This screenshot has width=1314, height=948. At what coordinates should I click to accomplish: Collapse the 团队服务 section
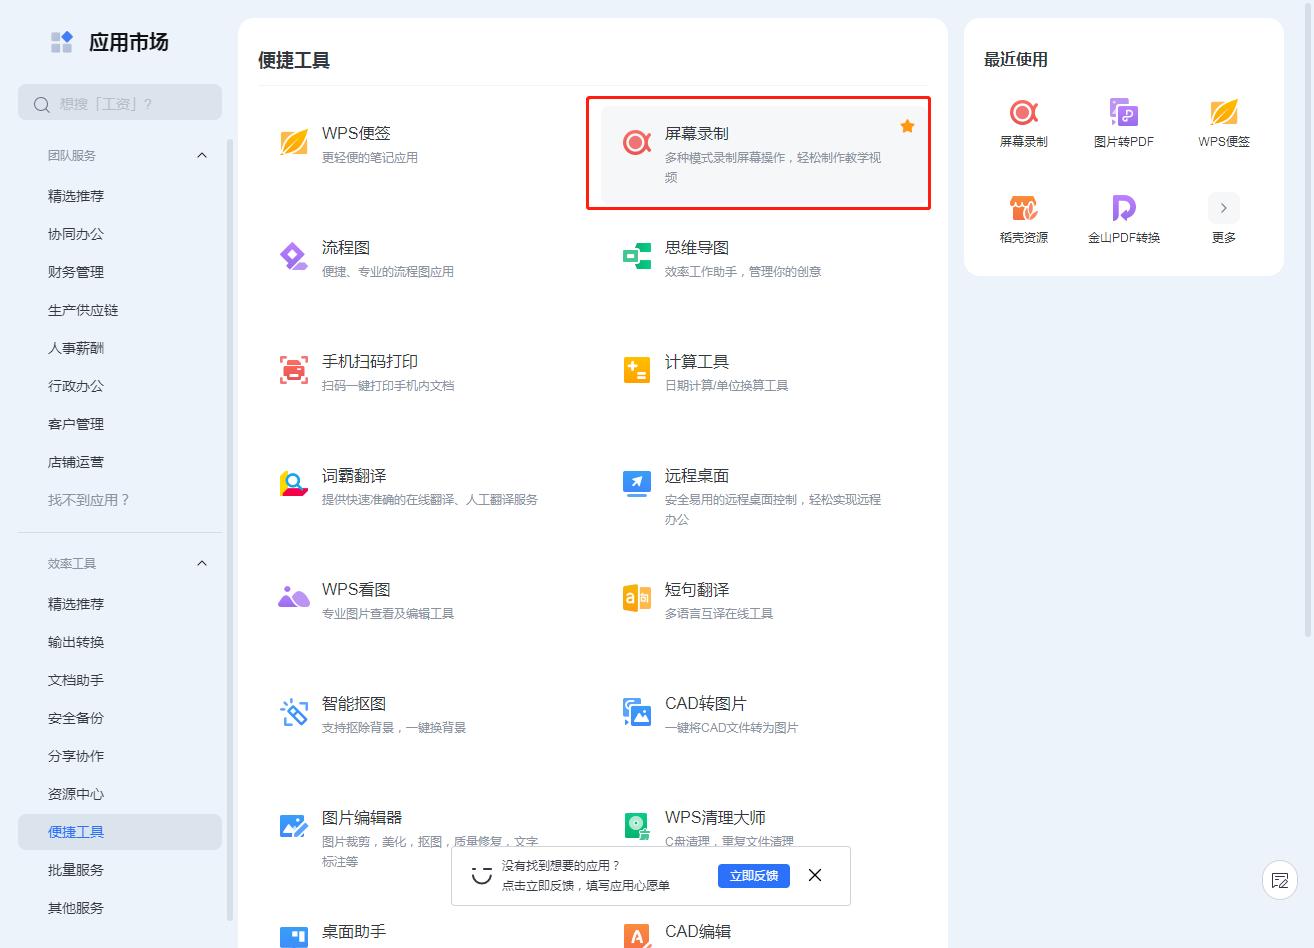pyautogui.click(x=202, y=155)
